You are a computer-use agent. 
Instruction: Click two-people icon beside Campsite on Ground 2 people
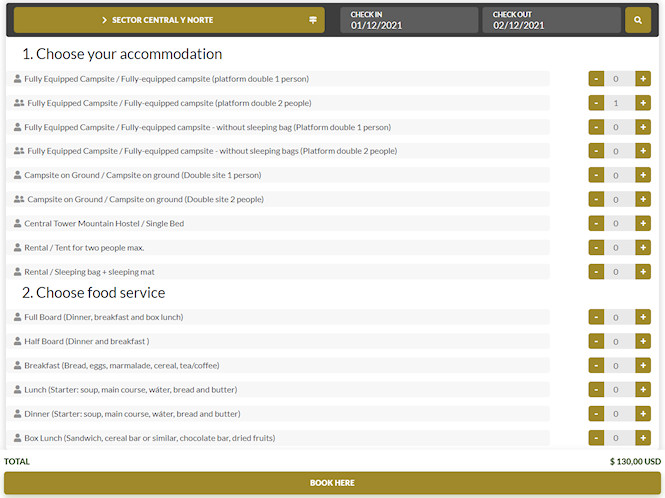(x=18, y=199)
